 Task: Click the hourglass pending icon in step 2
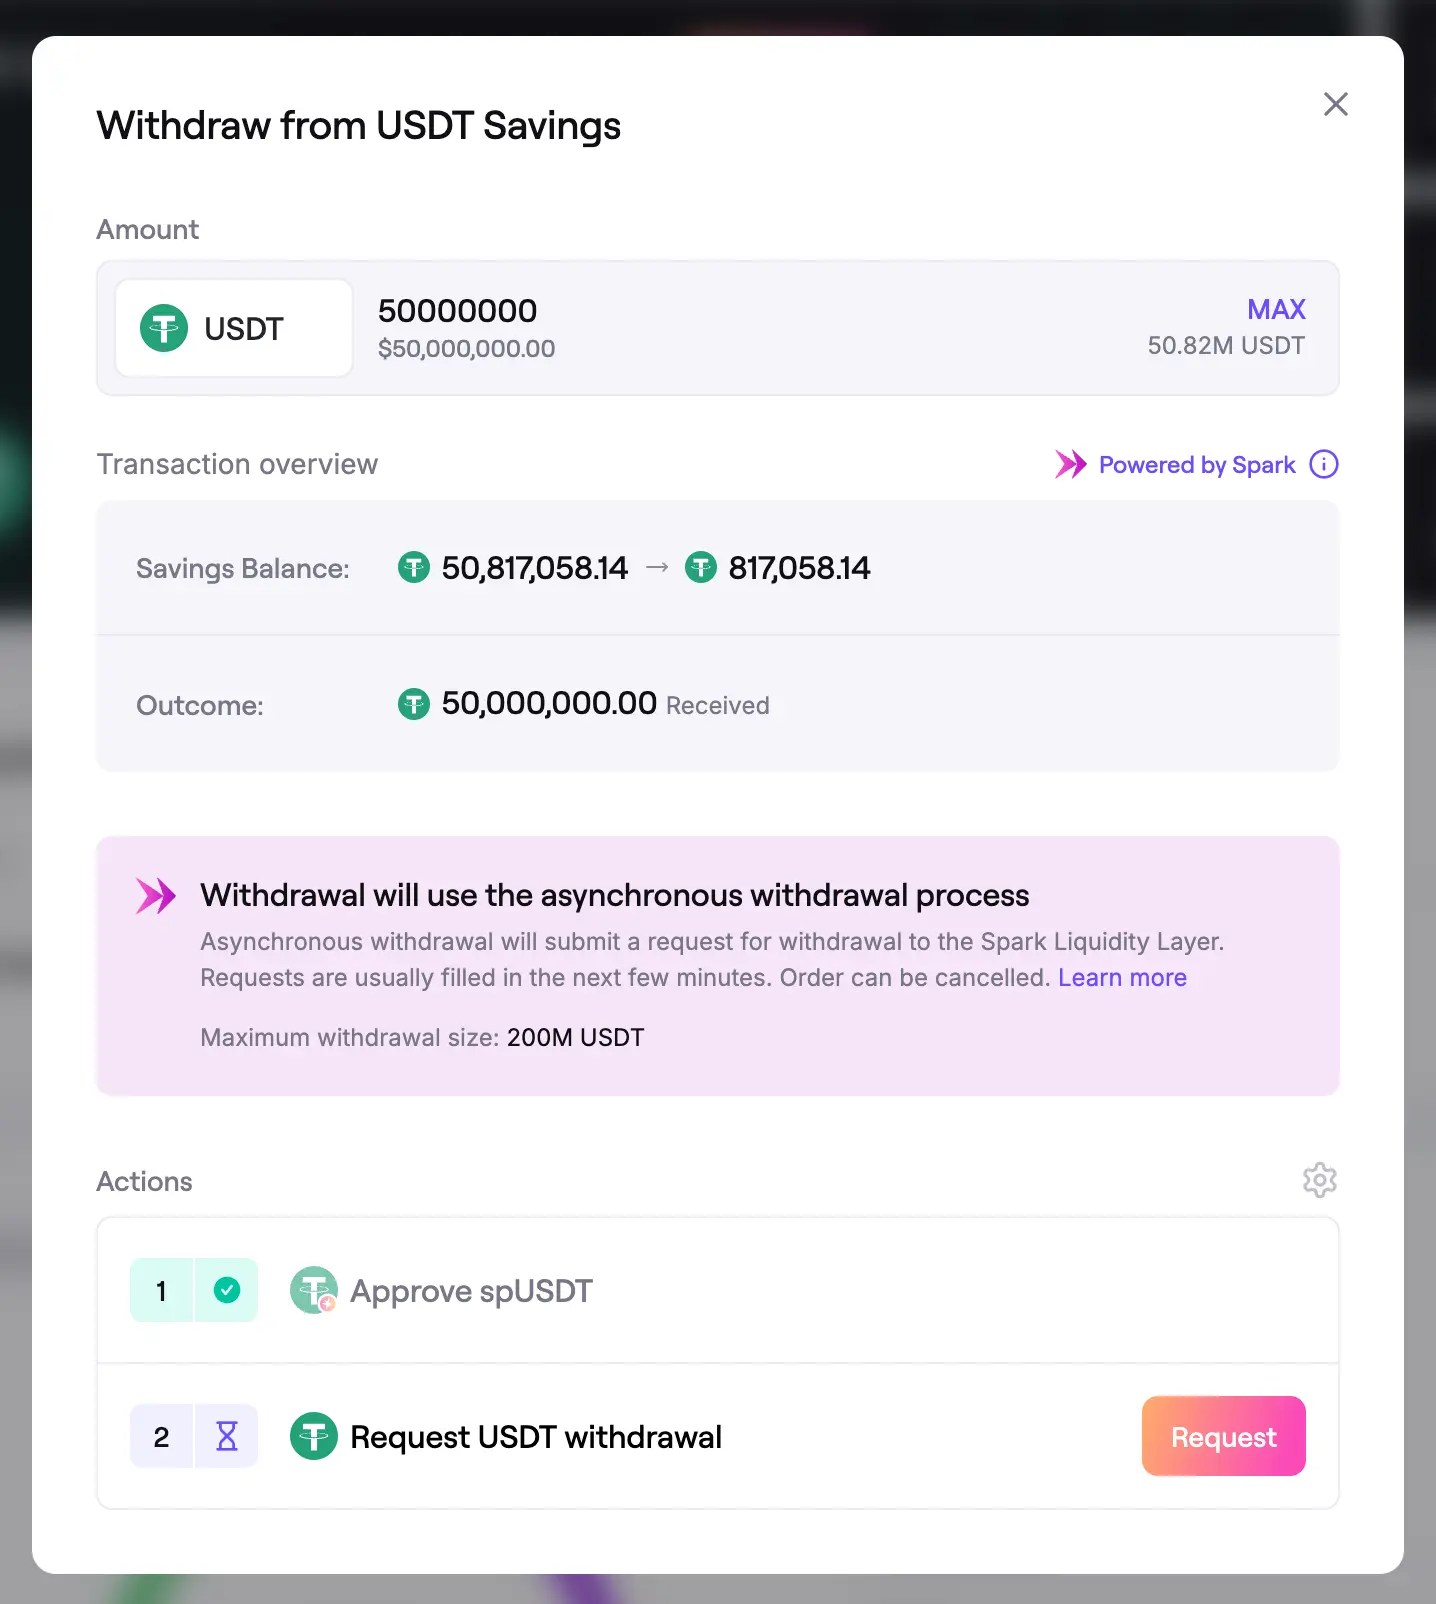click(x=227, y=1436)
